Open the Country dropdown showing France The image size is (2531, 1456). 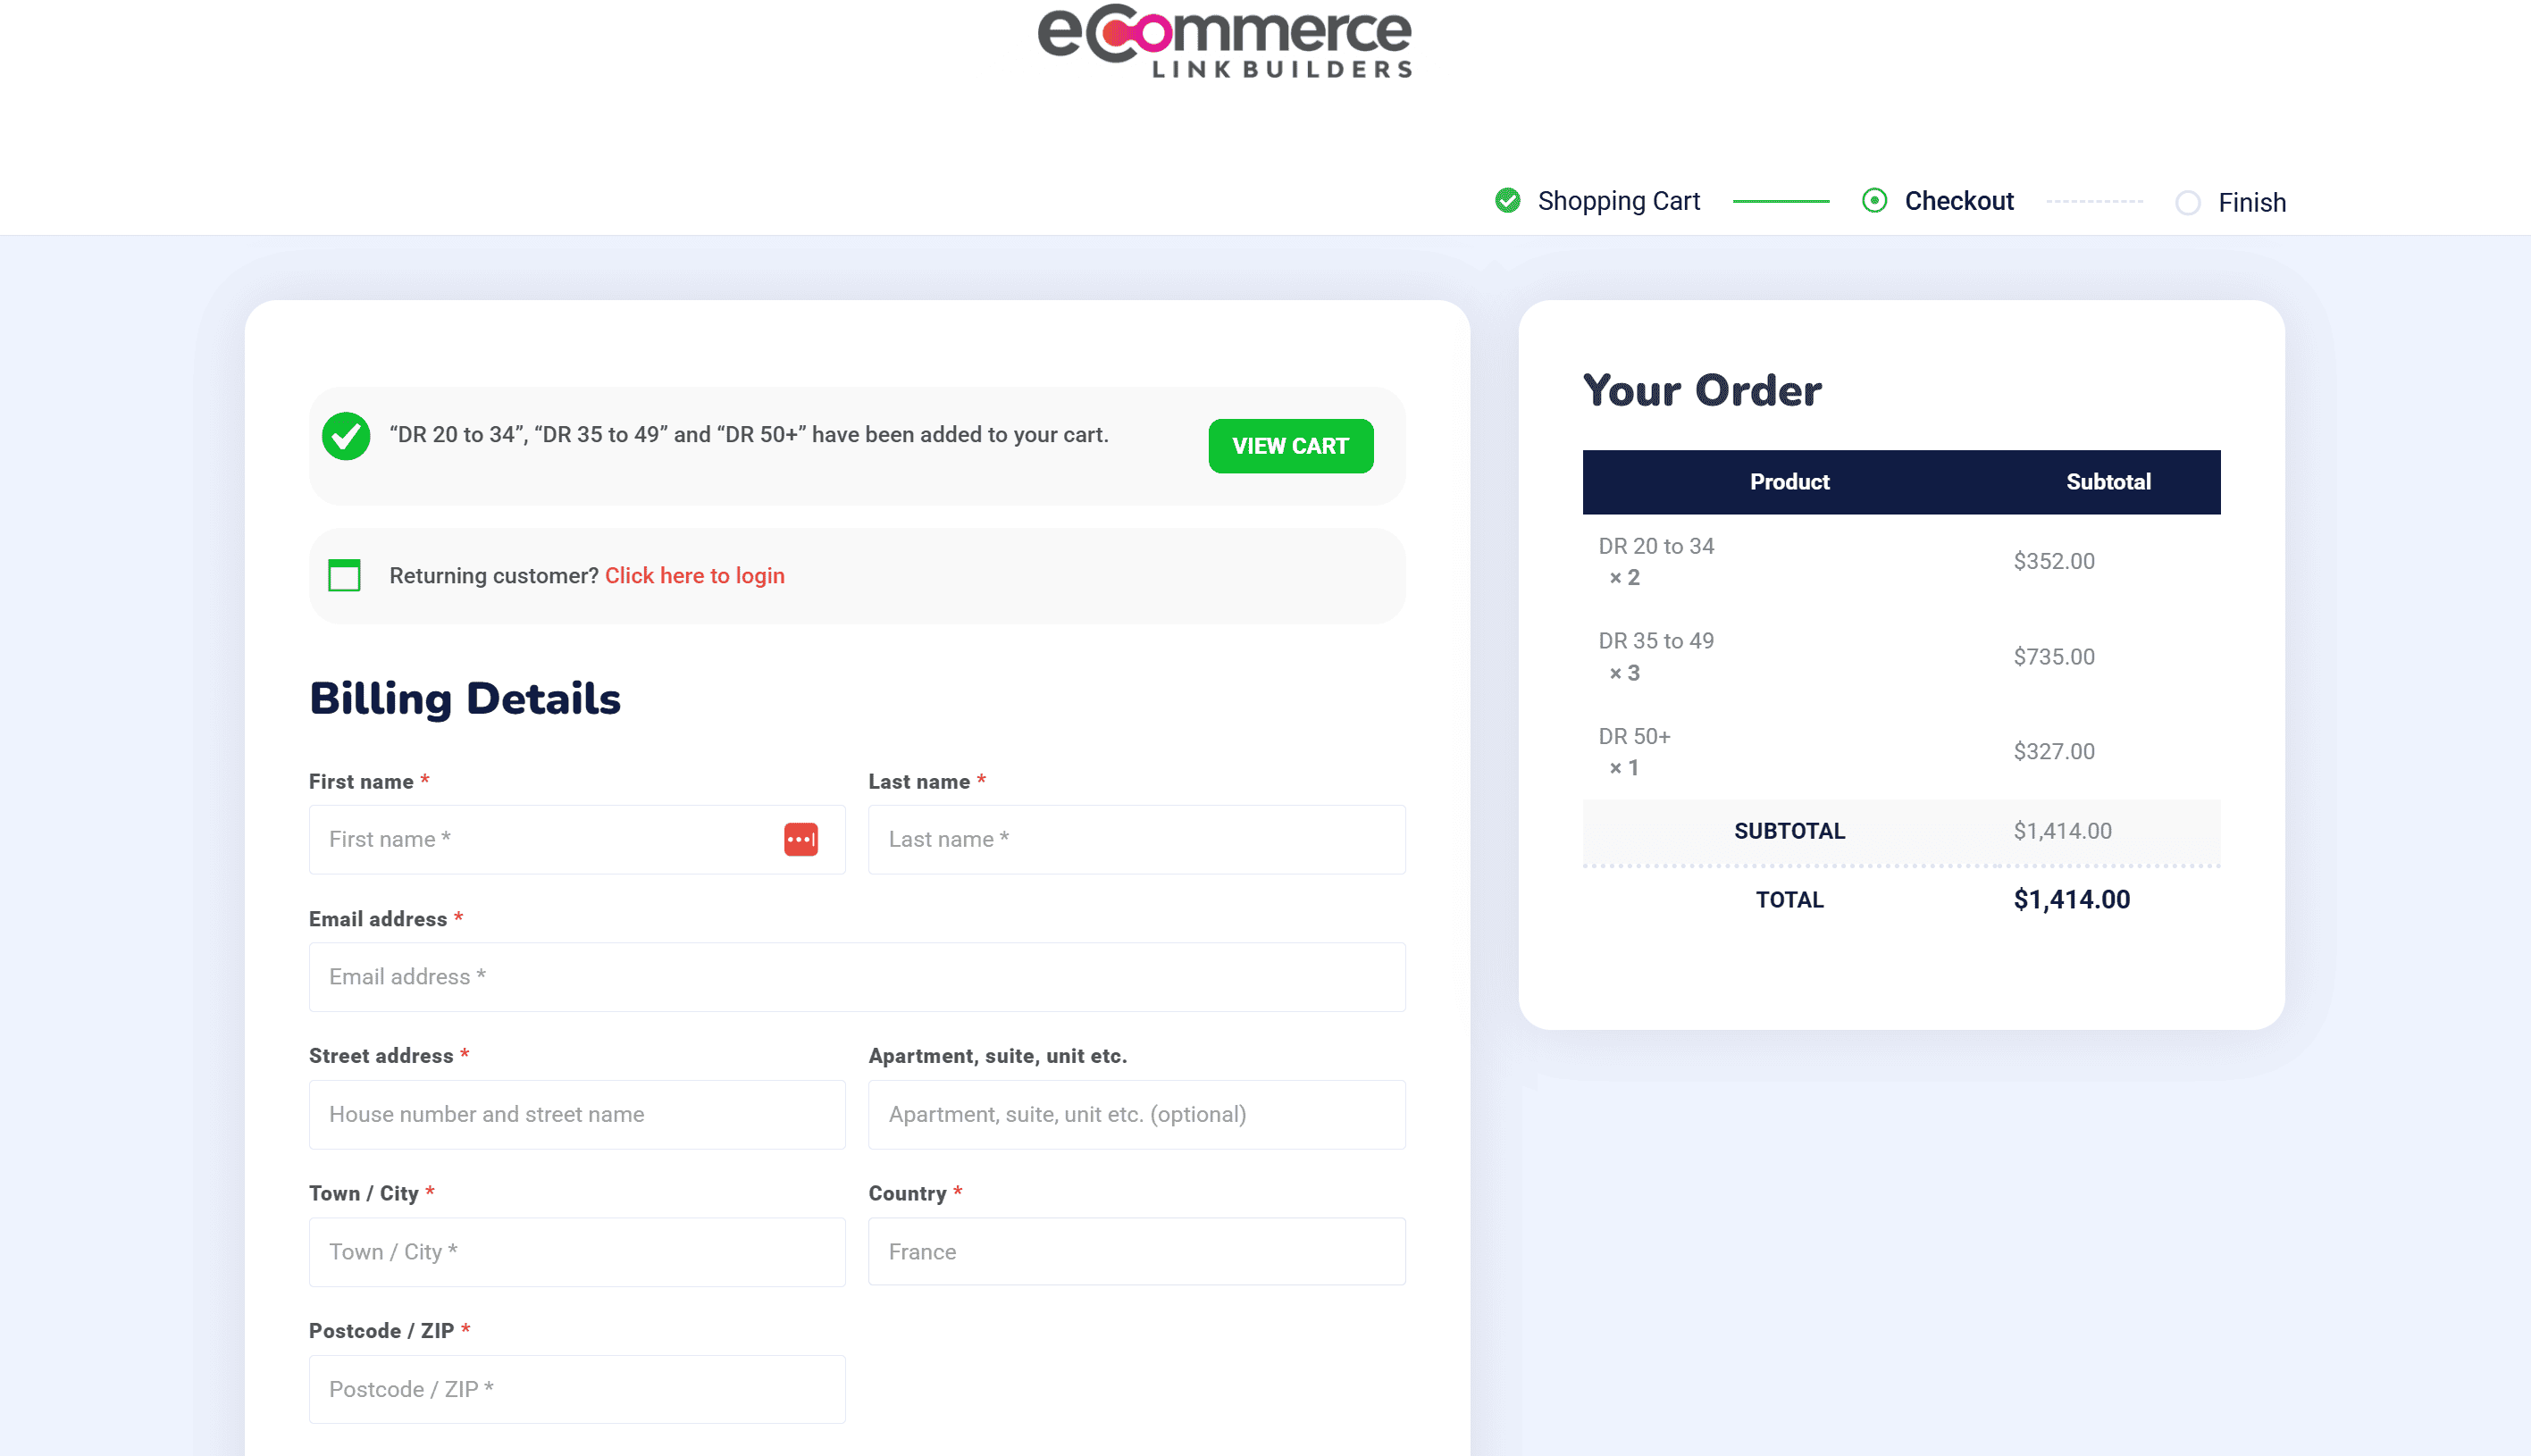(x=1137, y=1251)
